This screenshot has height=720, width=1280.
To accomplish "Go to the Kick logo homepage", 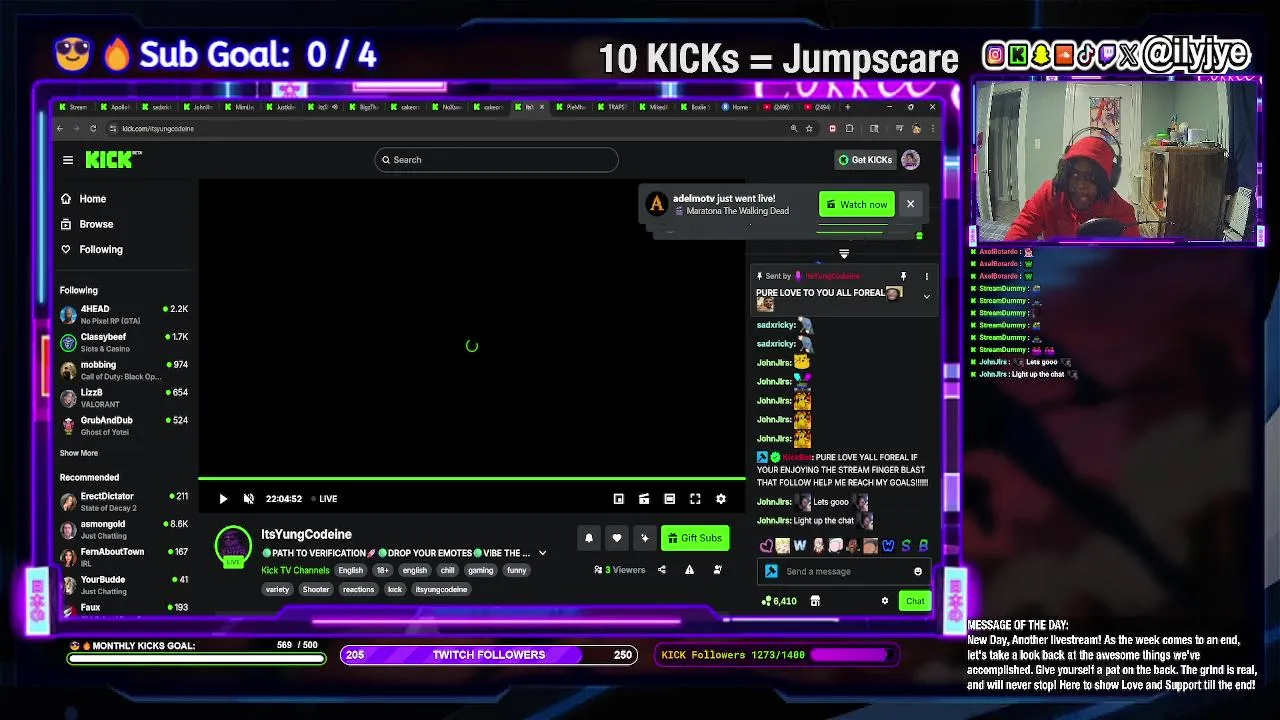I will click(113, 160).
